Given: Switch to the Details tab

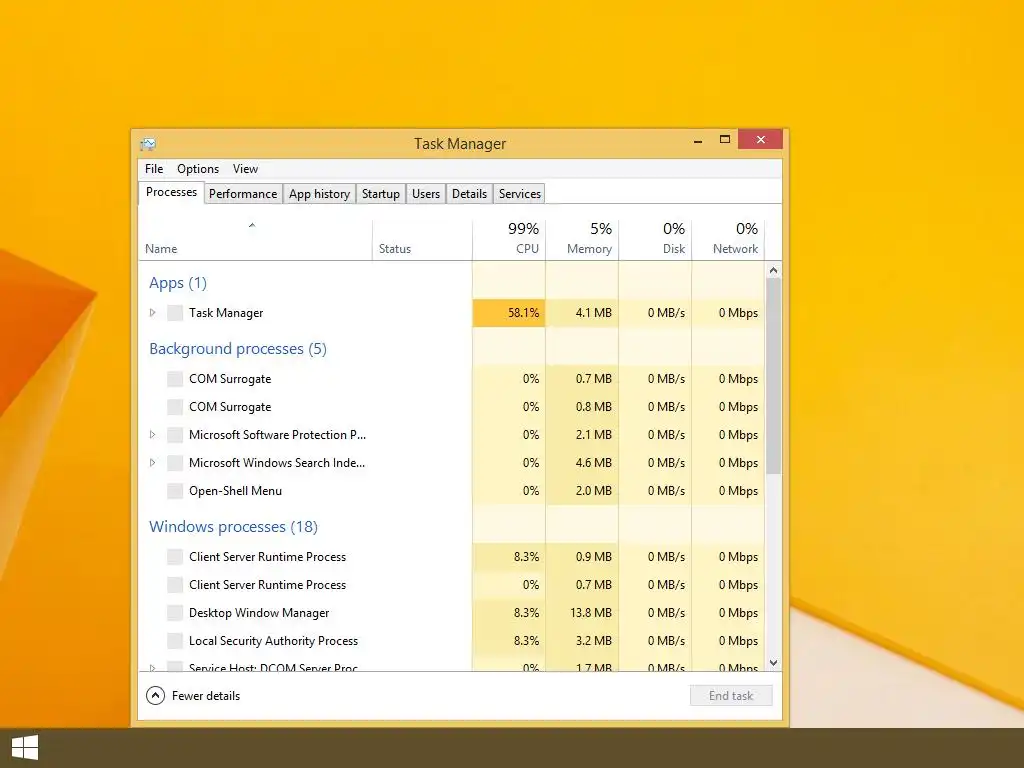Looking at the screenshot, I should (x=470, y=194).
